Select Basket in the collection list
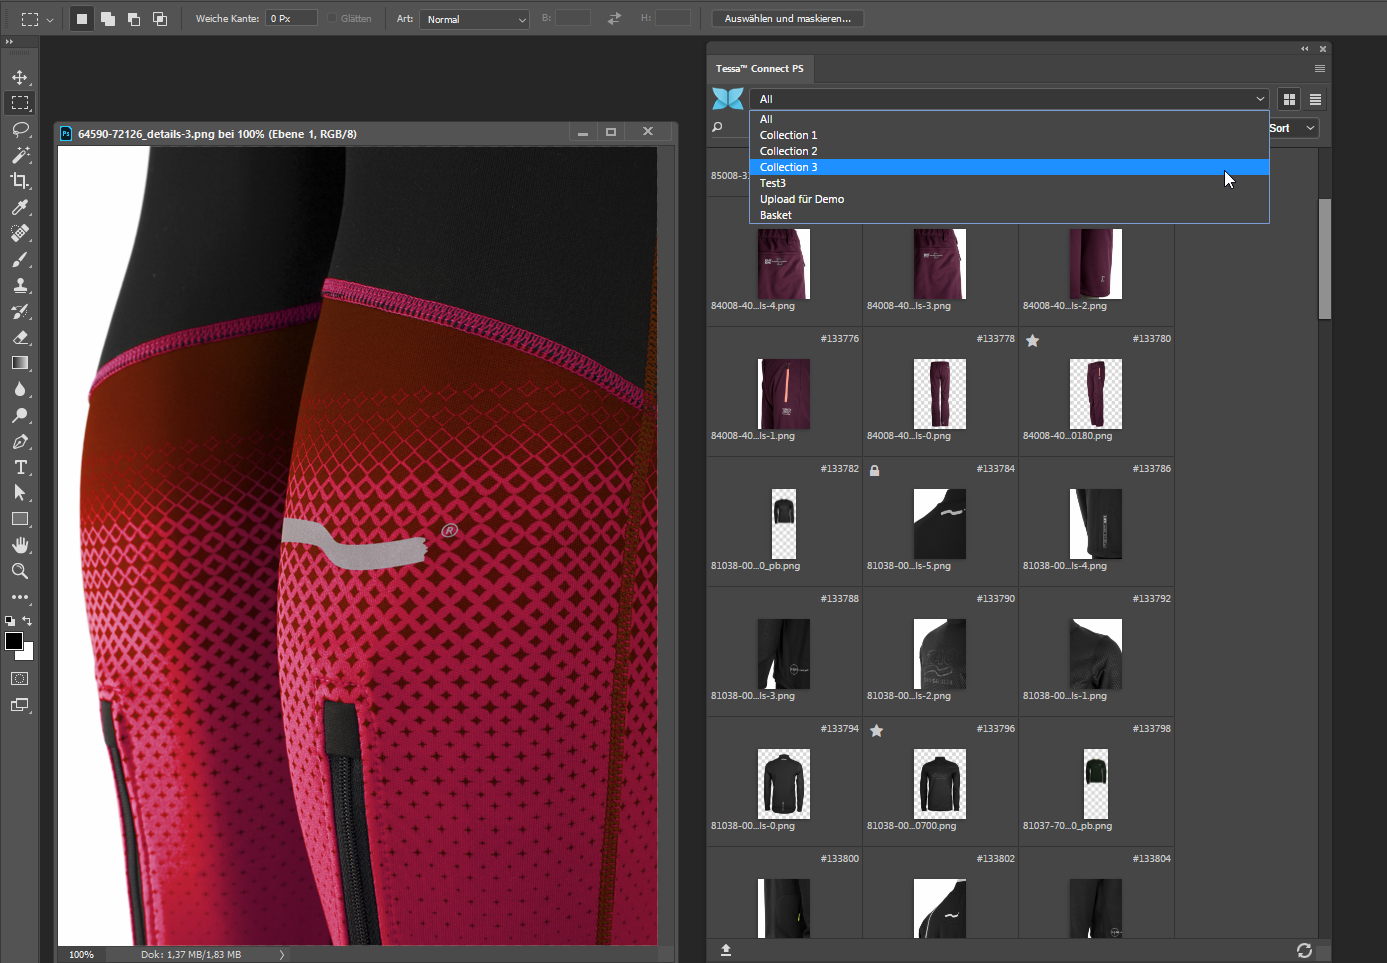1387x963 pixels. point(776,215)
